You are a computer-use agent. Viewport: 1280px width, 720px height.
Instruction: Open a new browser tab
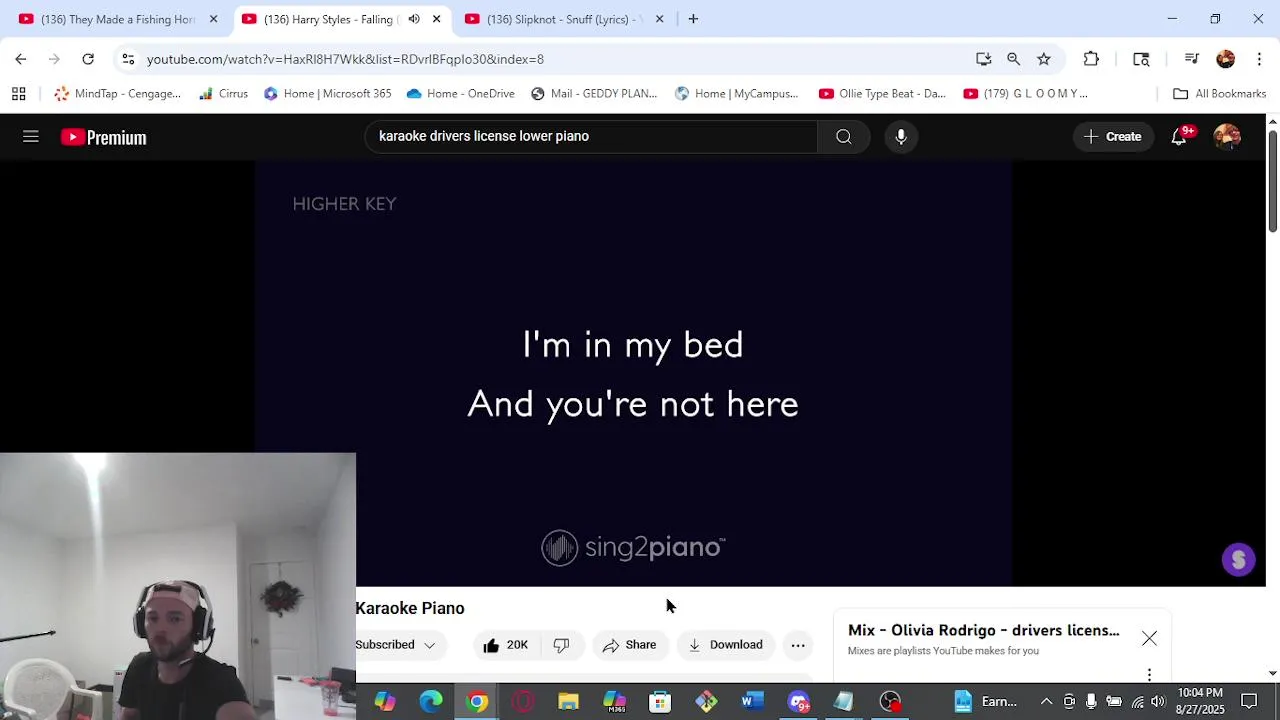pos(693,19)
